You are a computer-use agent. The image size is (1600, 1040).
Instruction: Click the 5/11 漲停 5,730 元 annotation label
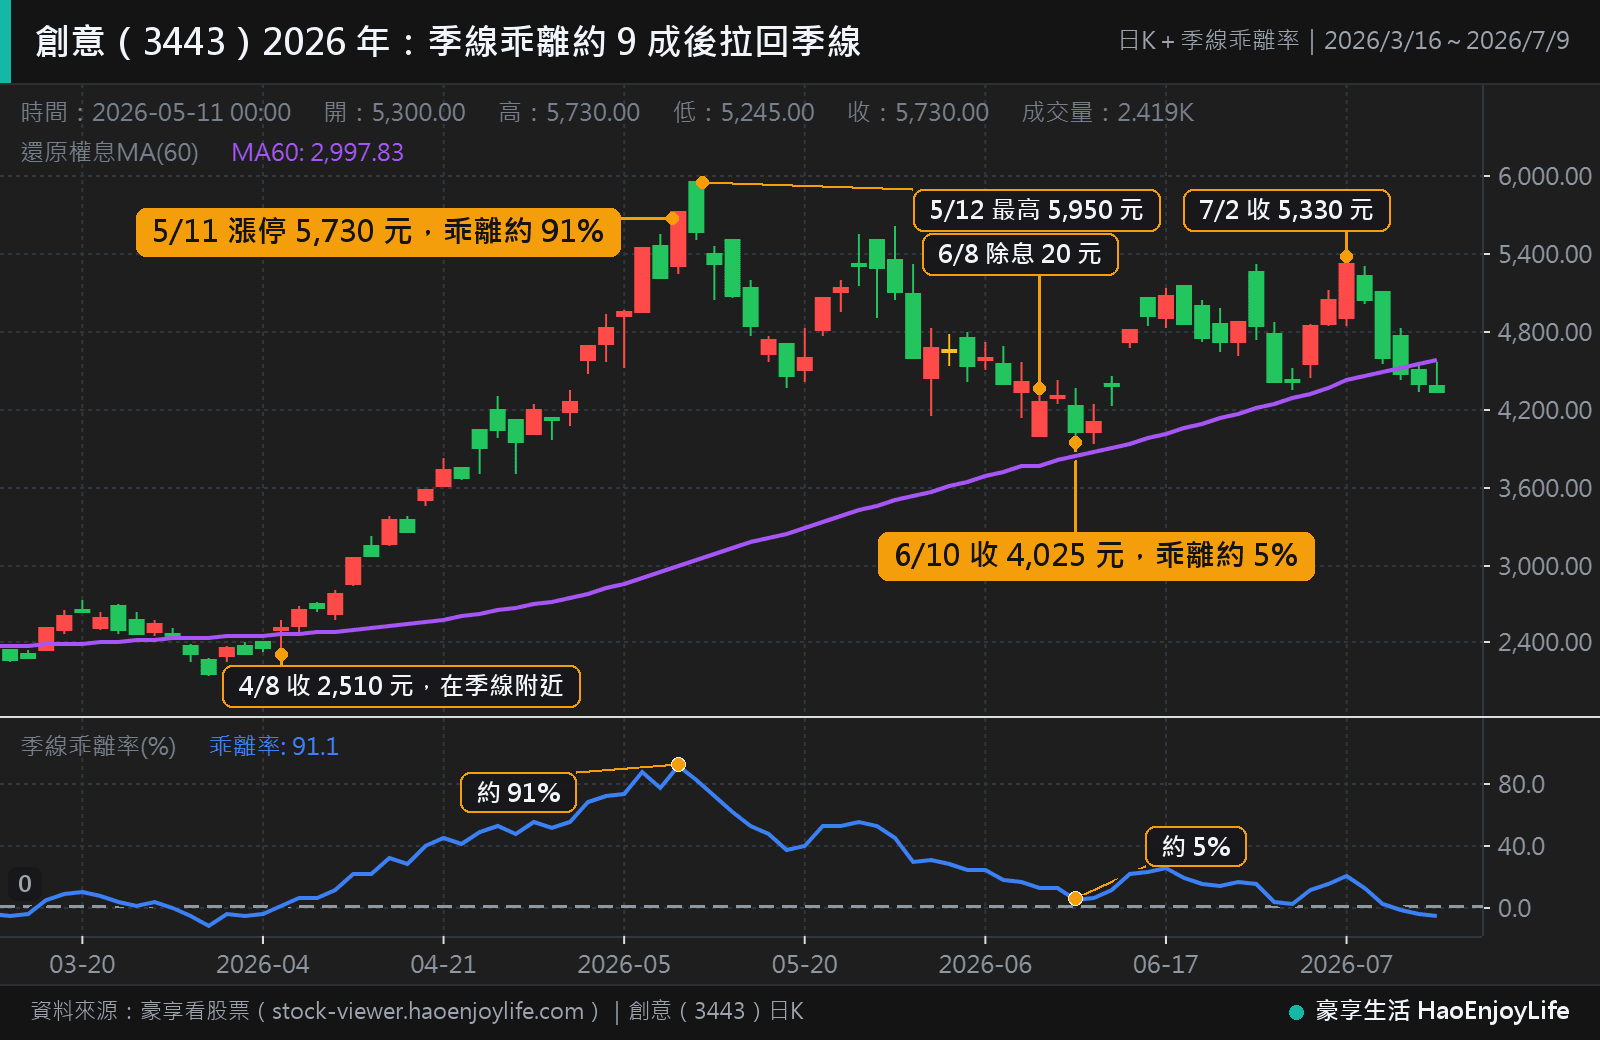378,231
